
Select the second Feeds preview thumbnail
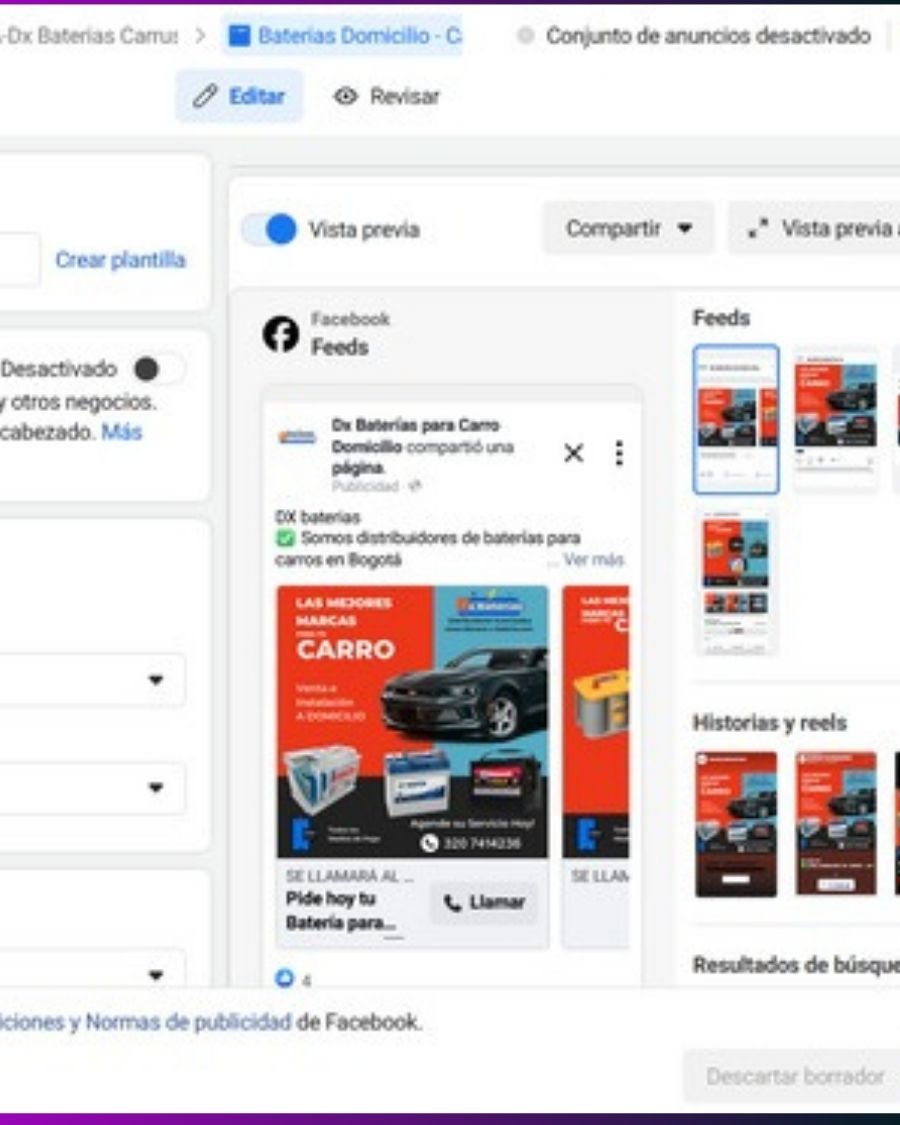tap(835, 420)
